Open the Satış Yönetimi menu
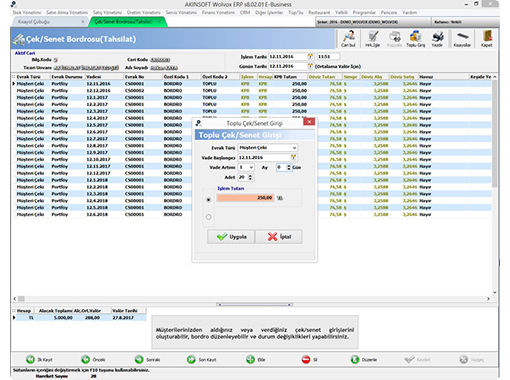 pyautogui.click(x=107, y=12)
